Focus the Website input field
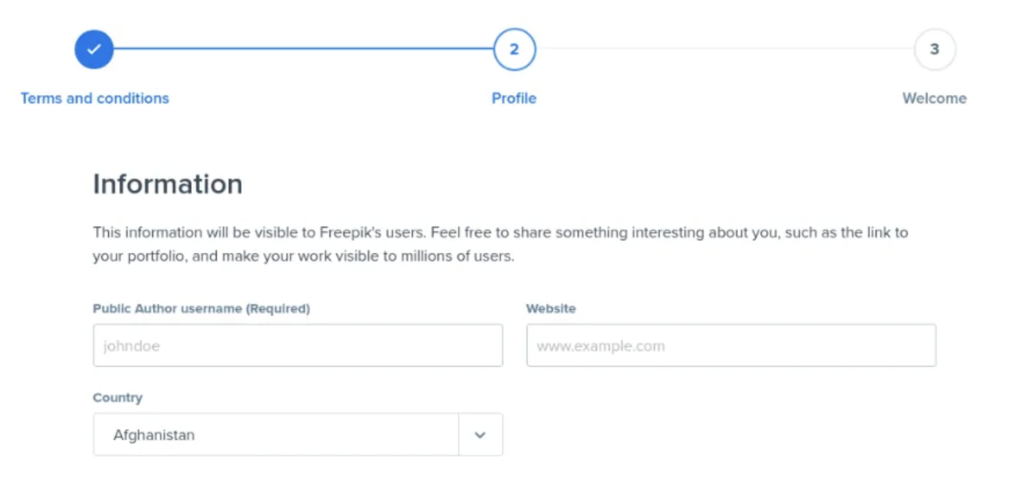Screen dimensions: 1024x490 [731, 346]
